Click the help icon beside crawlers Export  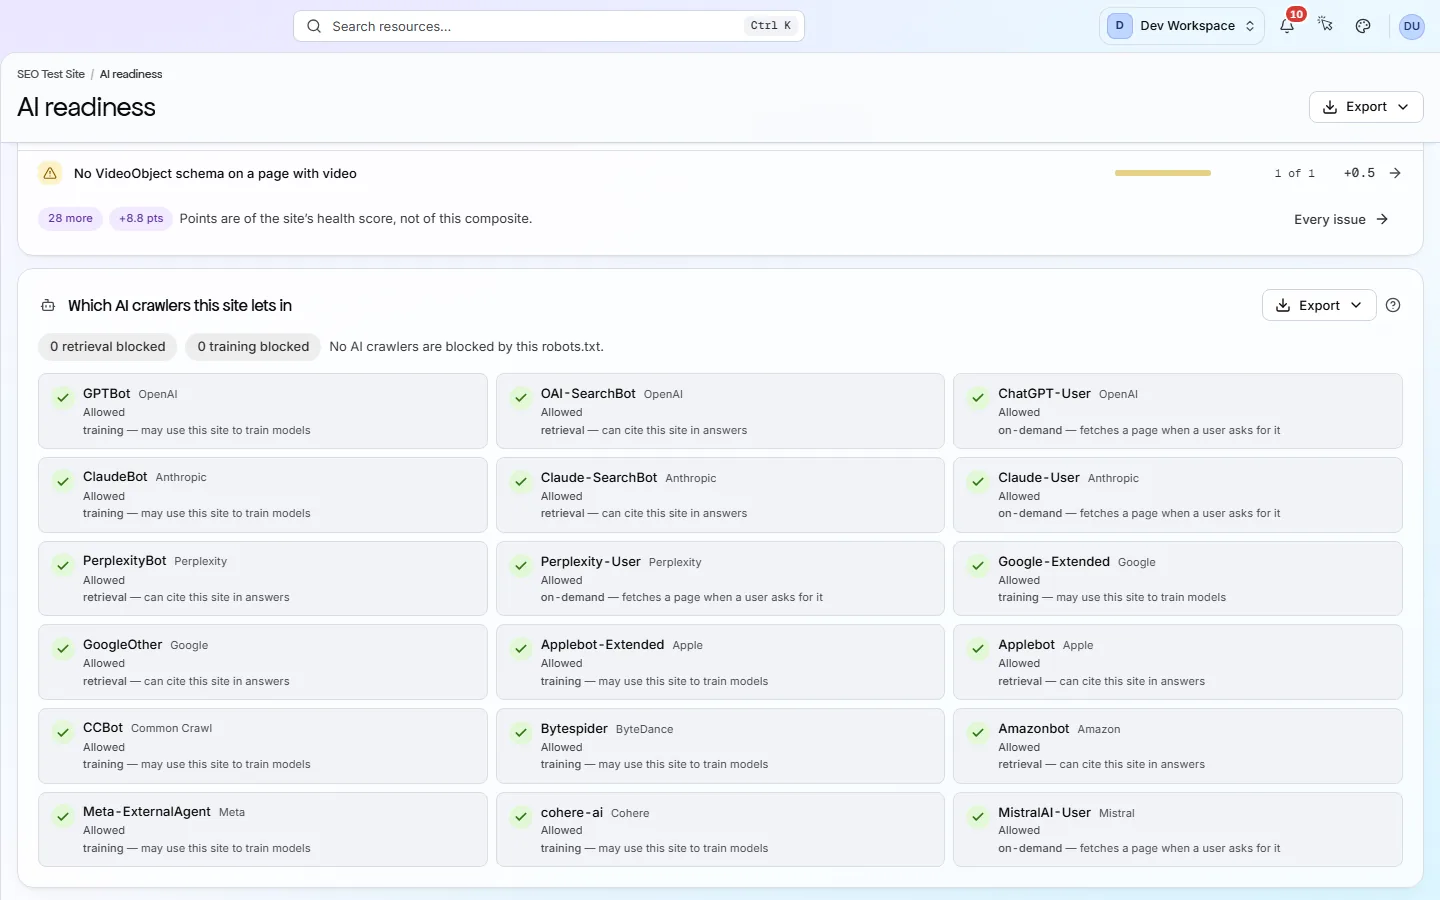coord(1393,305)
